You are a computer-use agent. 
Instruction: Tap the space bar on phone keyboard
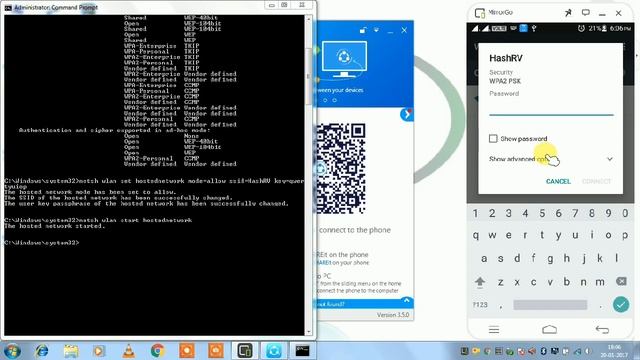click(550, 305)
